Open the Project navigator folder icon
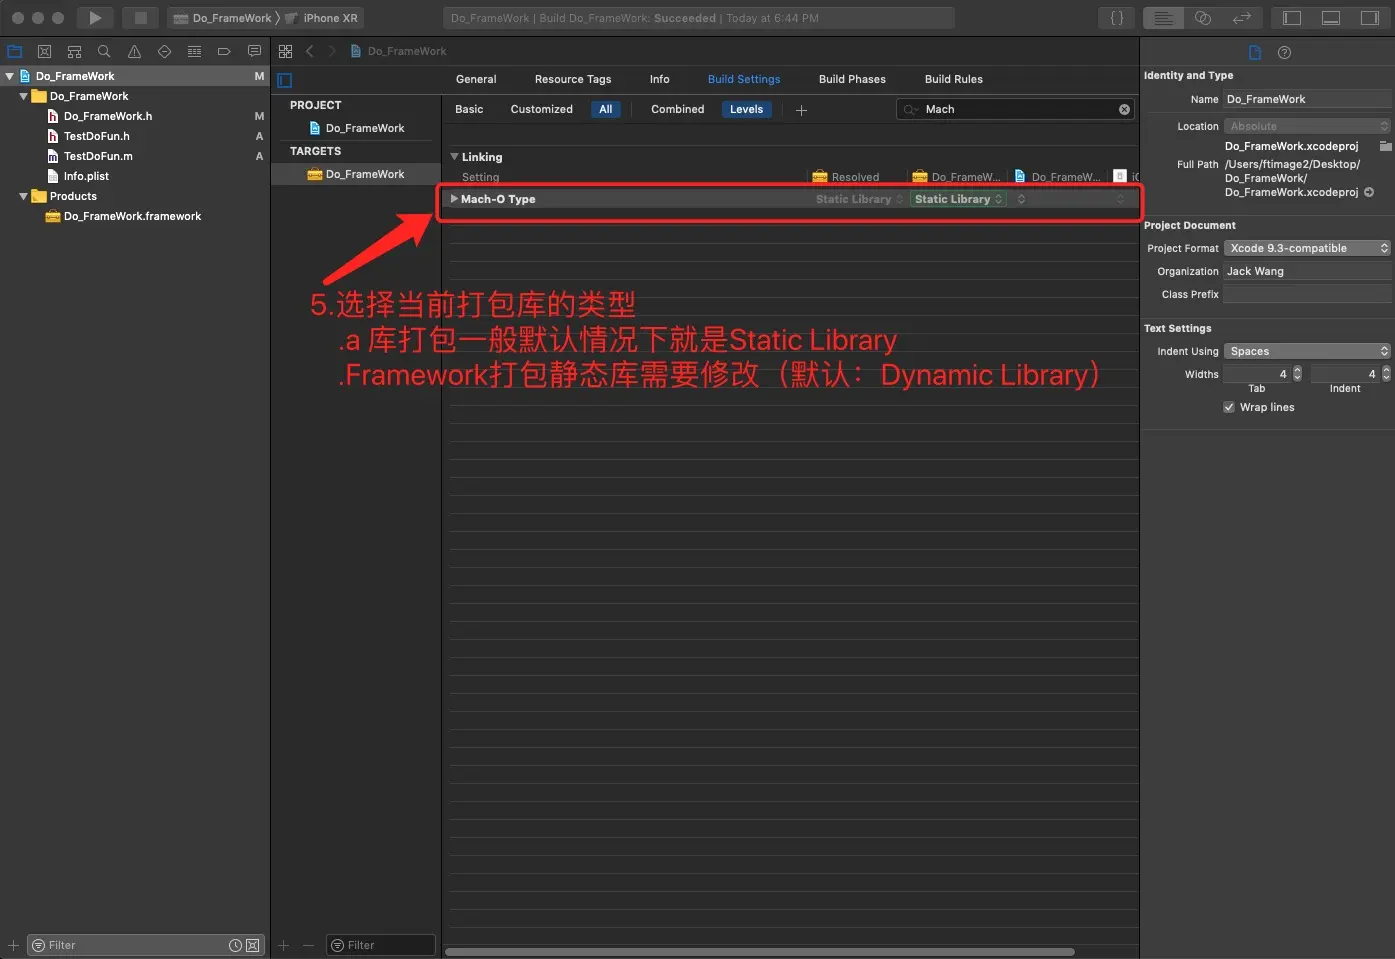The width and height of the screenshot is (1395, 959). [x=15, y=51]
